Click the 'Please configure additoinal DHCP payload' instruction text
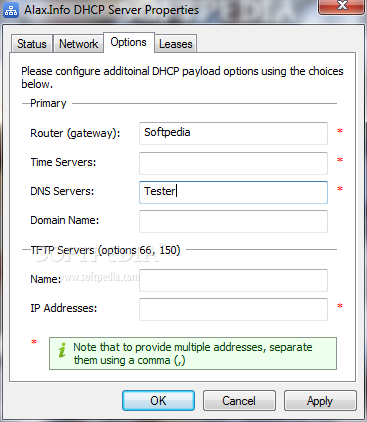The width and height of the screenshot is (367, 422). click(182, 77)
